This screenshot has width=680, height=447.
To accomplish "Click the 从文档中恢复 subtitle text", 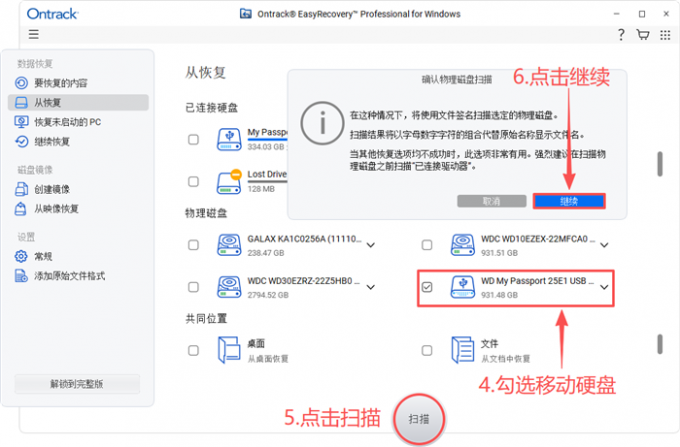I will pos(506,359).
